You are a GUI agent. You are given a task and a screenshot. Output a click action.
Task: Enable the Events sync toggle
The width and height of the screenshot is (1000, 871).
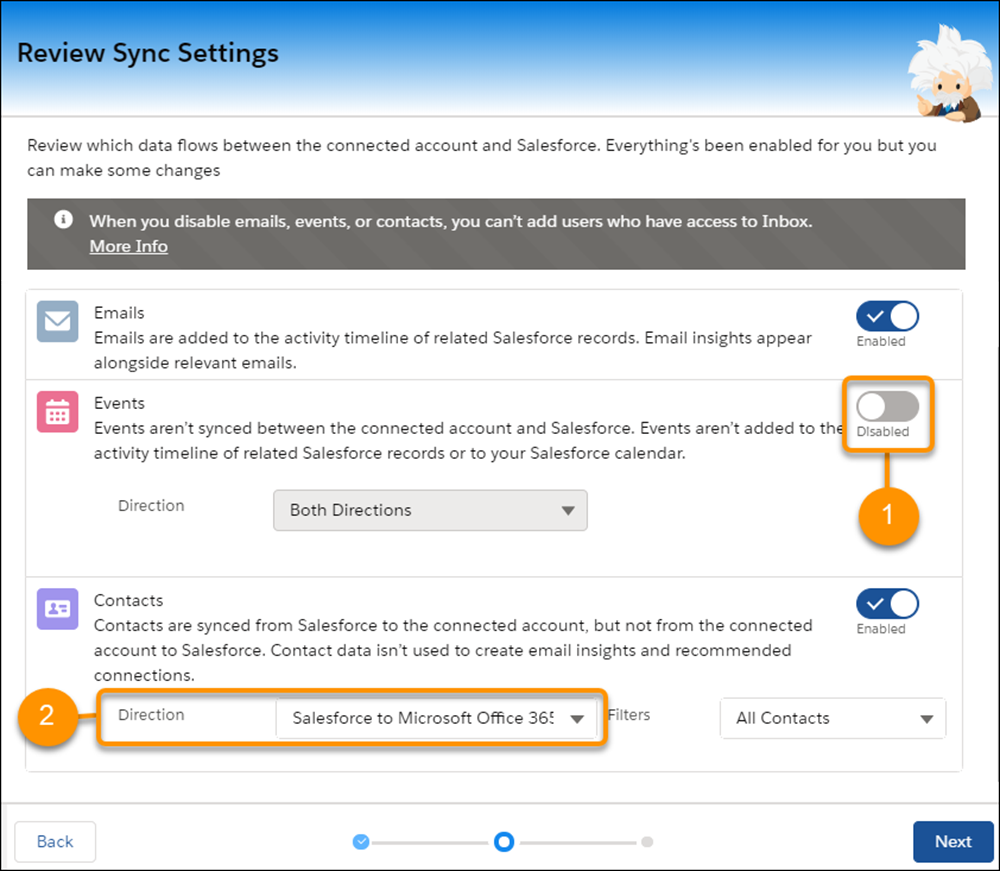(x=887, y=406)
